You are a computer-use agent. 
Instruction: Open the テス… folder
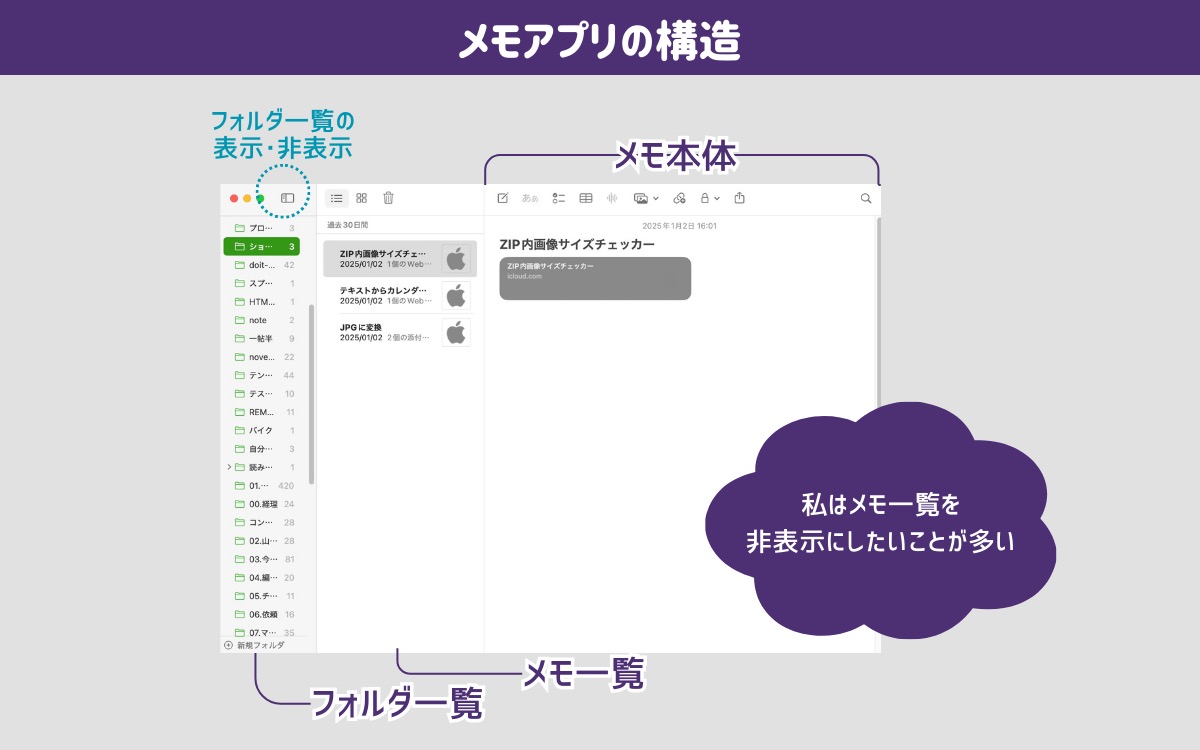(262, 393)
